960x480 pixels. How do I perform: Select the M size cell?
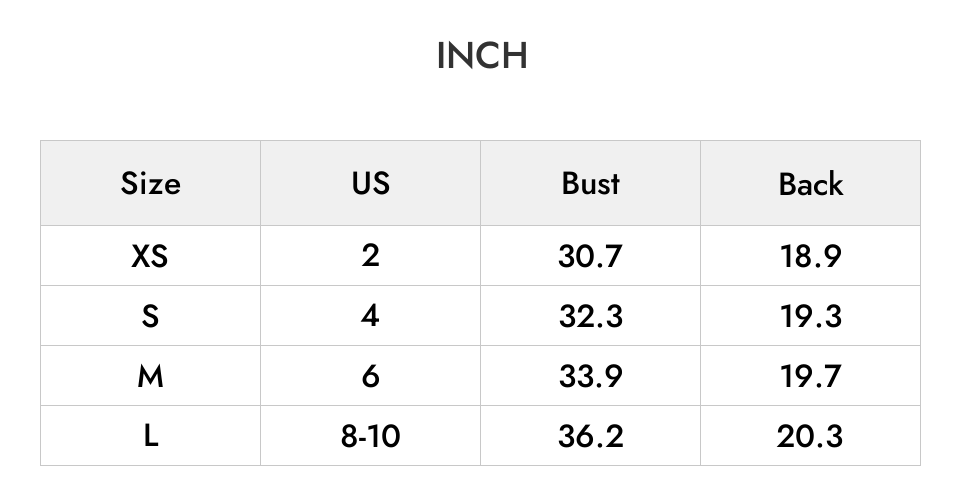tap(151, 376)
